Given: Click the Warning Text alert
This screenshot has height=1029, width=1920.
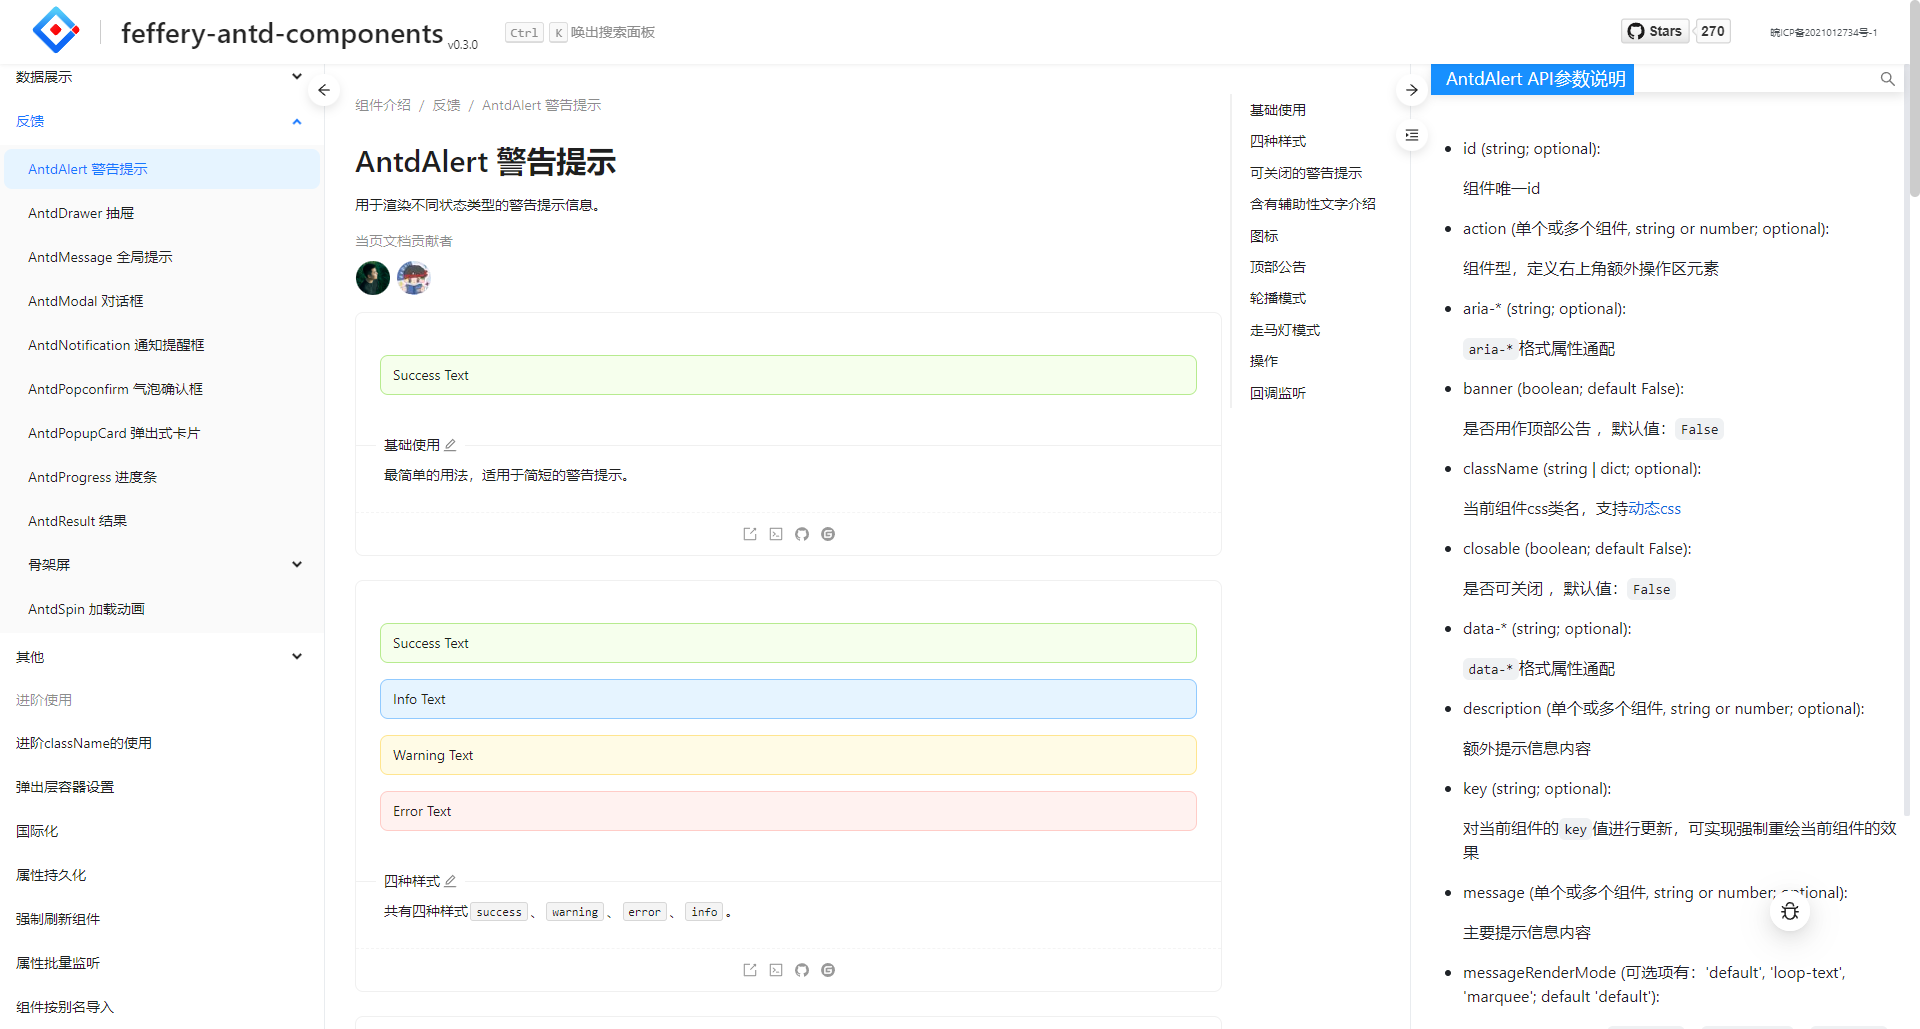Looking at the screenshot, I should pos(788,755).
